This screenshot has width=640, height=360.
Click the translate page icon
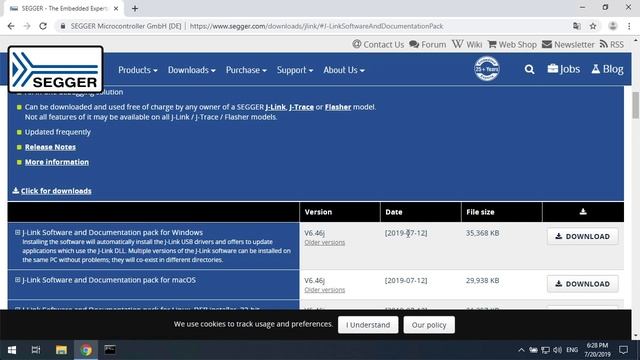(x=577, y=26)
